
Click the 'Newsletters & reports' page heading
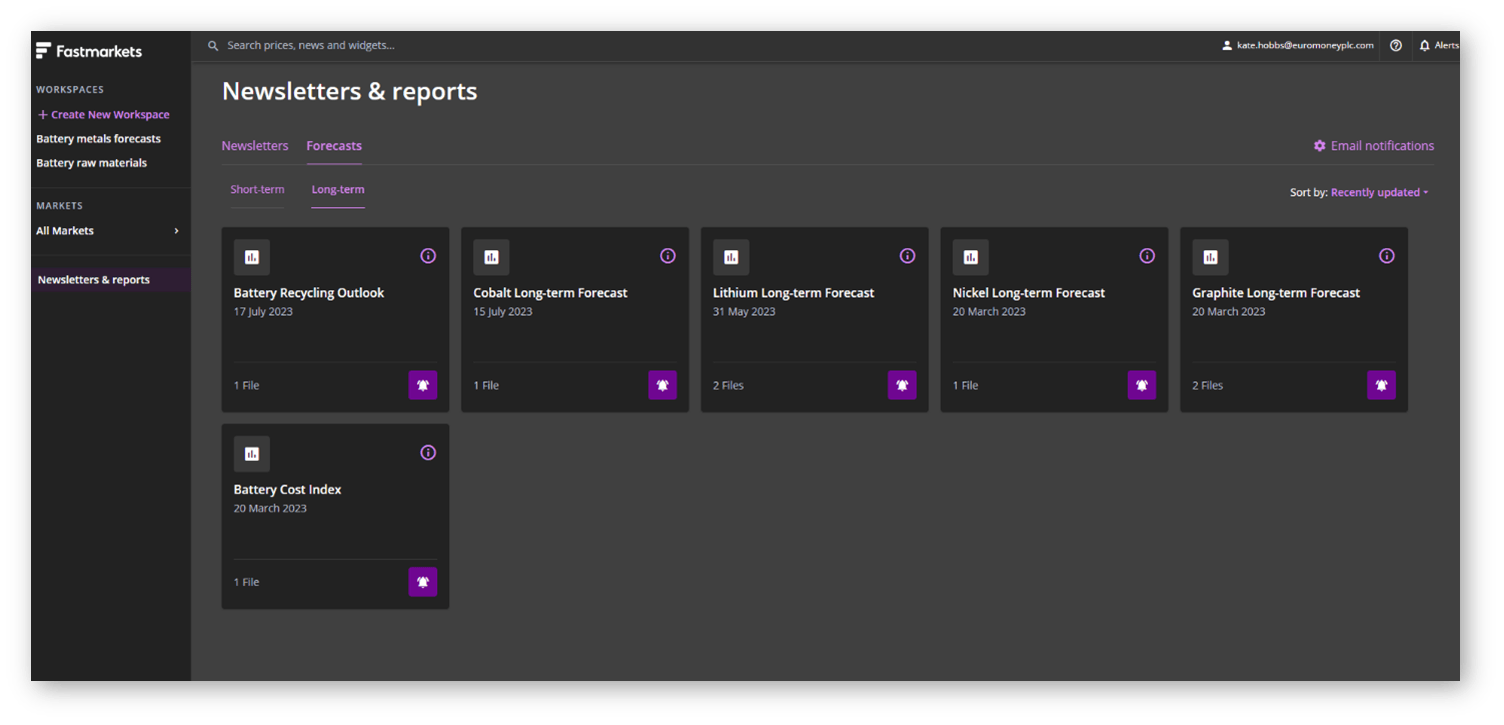click(x=349, y=92)
